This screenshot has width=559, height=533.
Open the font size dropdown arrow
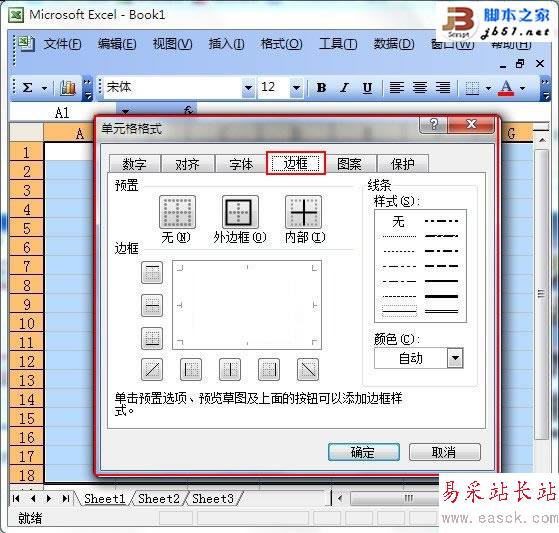297,88
